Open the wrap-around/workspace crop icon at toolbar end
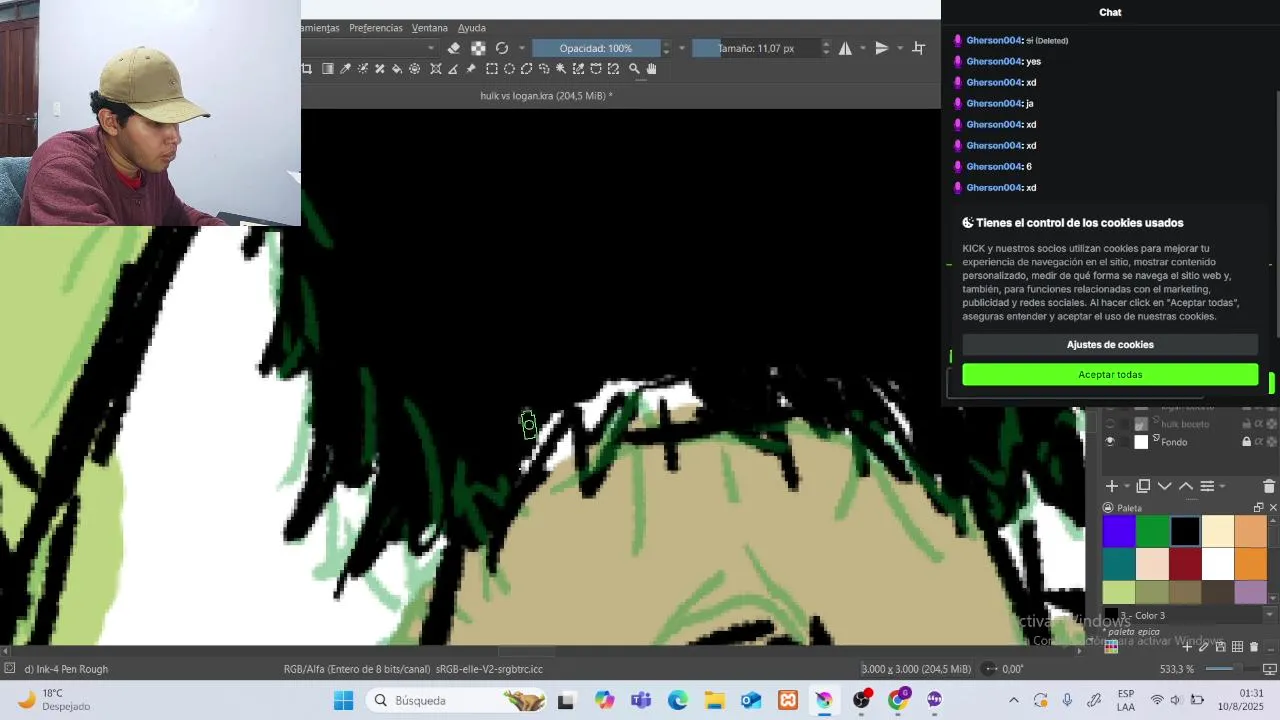1280x720 pixels. (x=919, y=48)
